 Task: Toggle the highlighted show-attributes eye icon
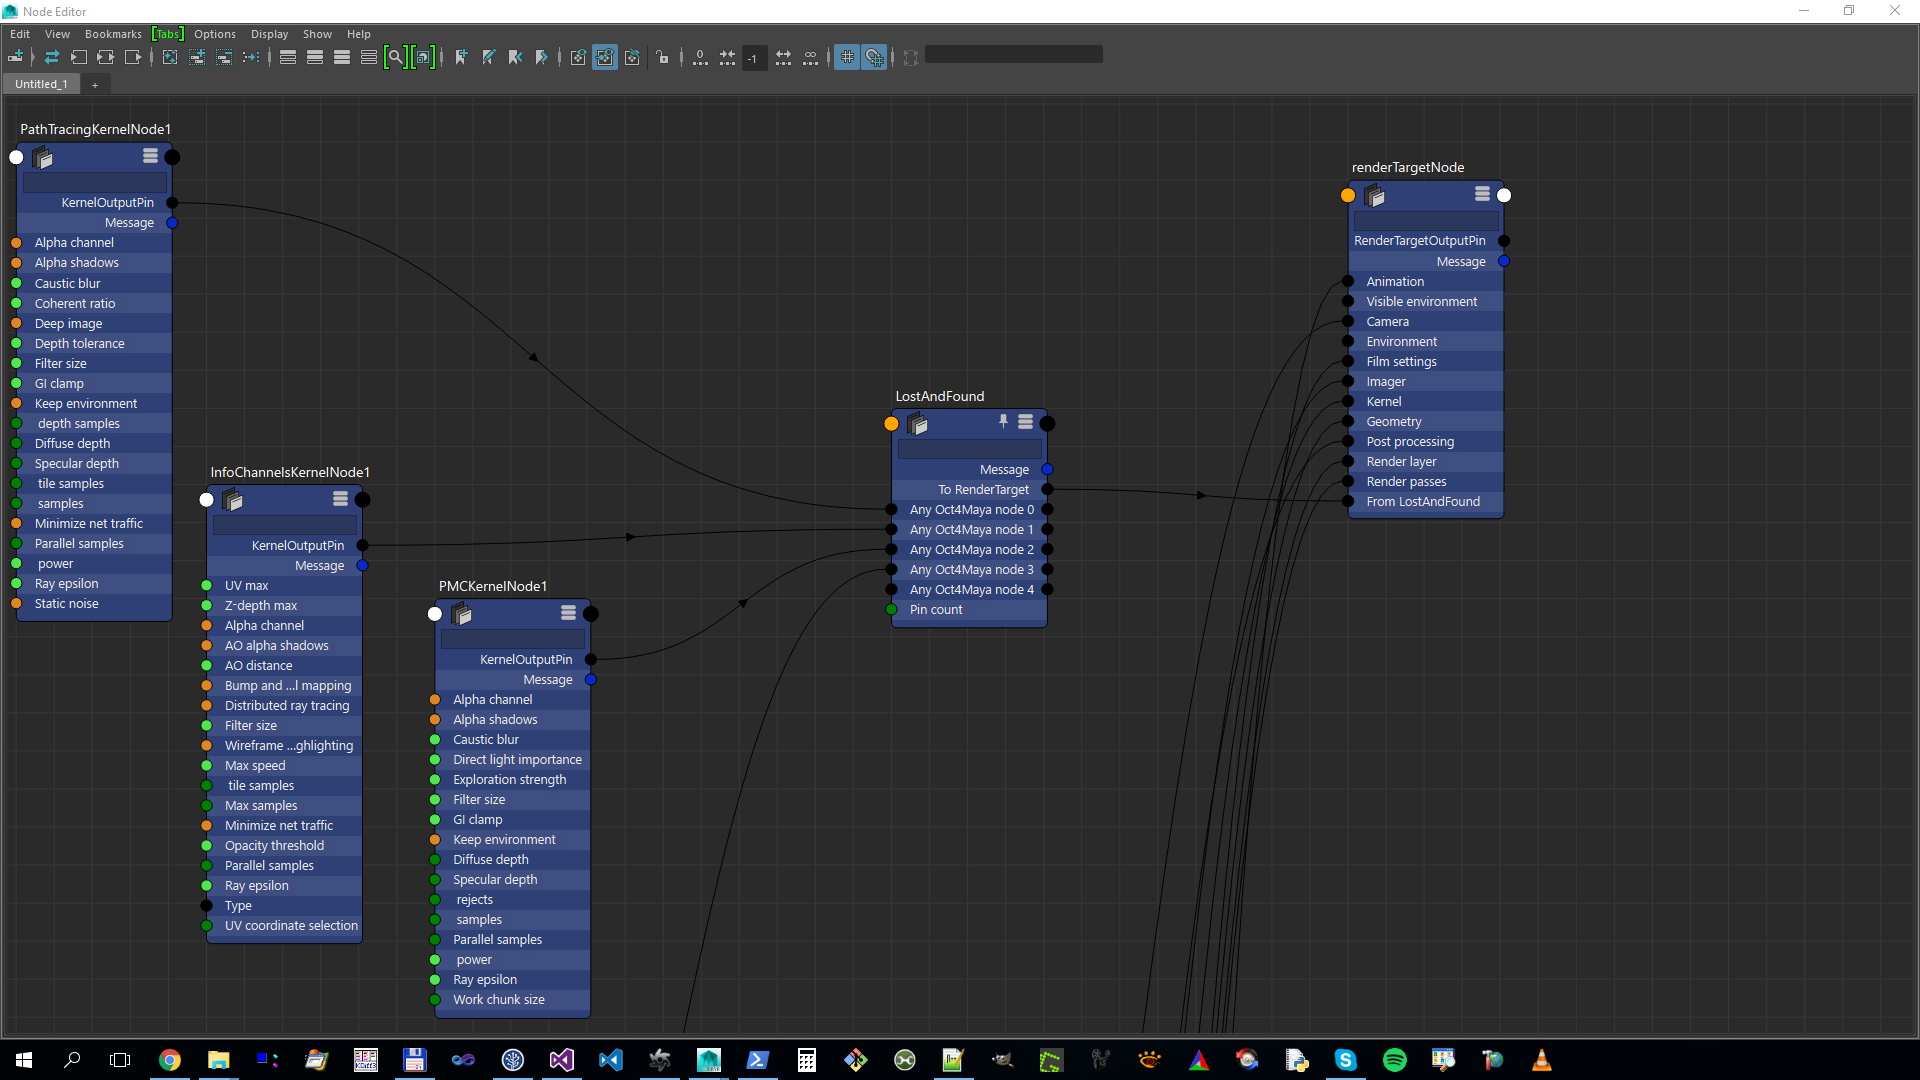tap(605, 57)
